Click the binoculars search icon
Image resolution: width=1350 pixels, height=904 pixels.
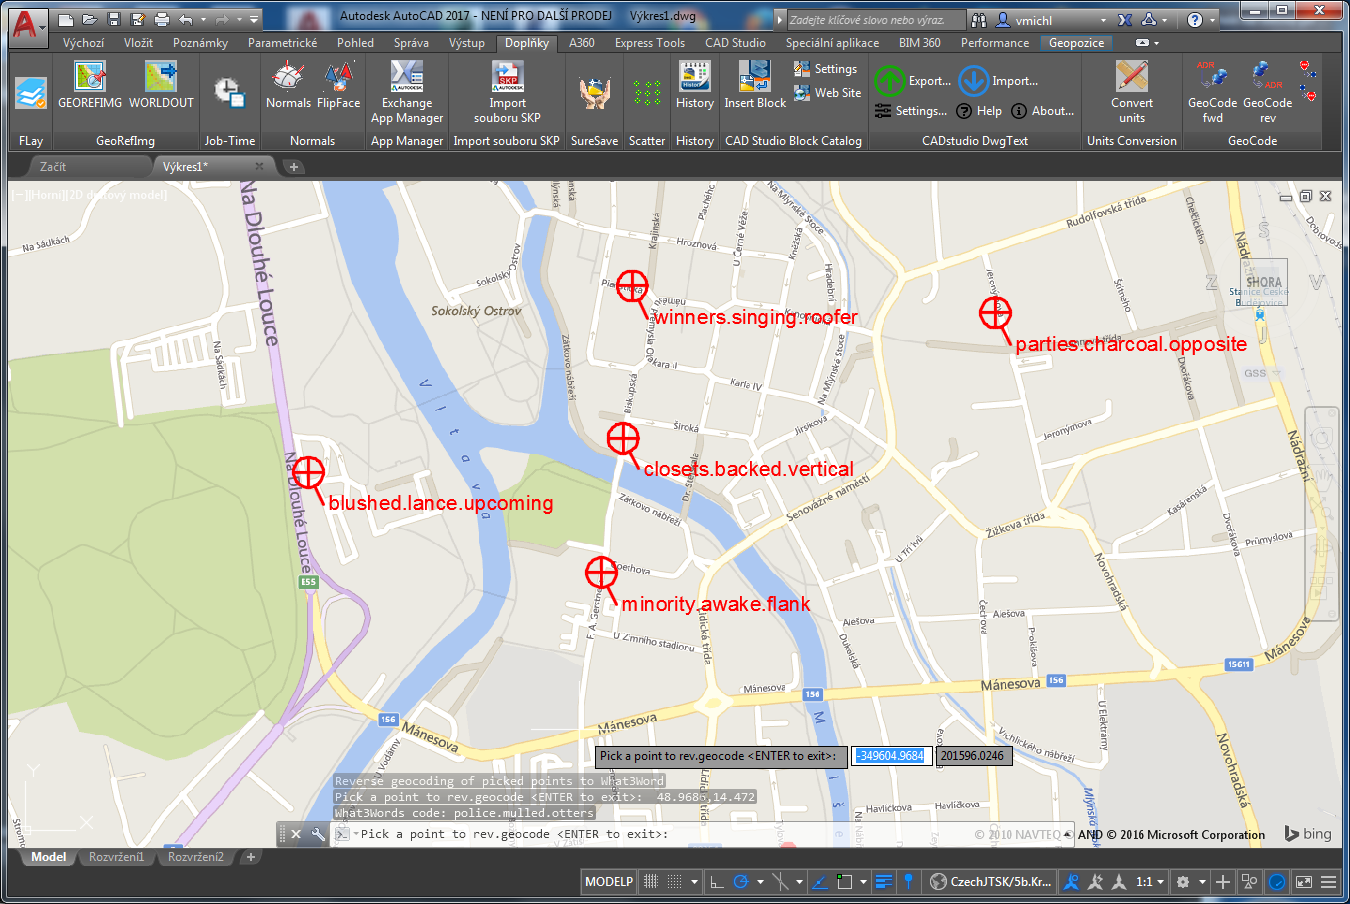point(978,20)
